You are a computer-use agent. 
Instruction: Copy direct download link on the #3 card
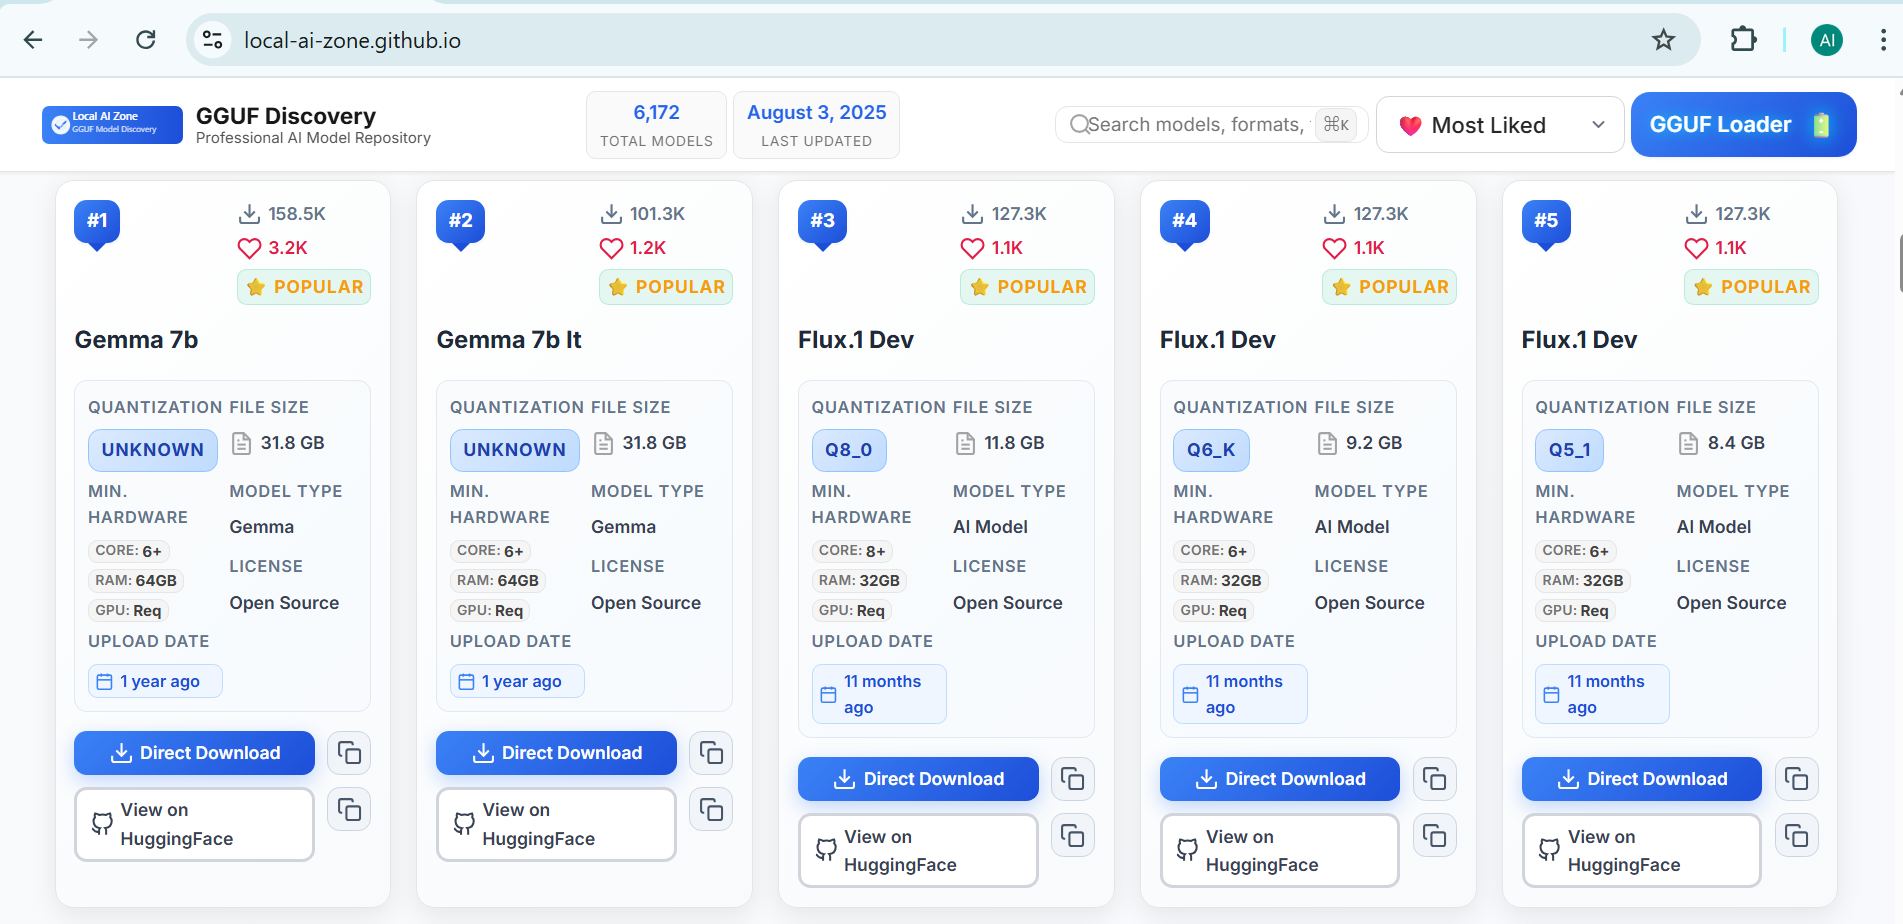(1073, 779)
